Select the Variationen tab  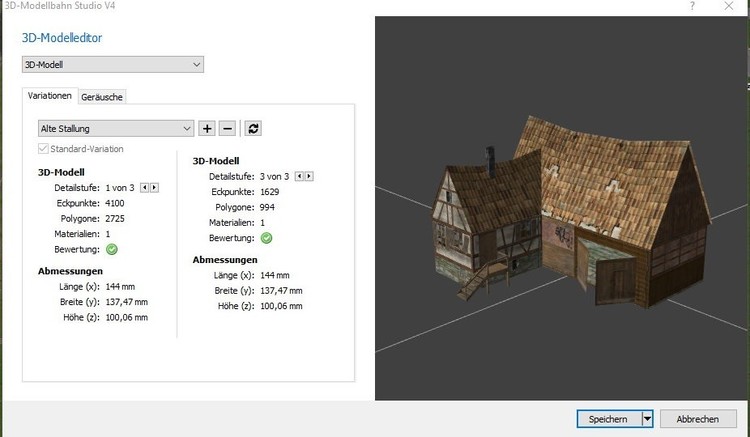coord(50,96)
